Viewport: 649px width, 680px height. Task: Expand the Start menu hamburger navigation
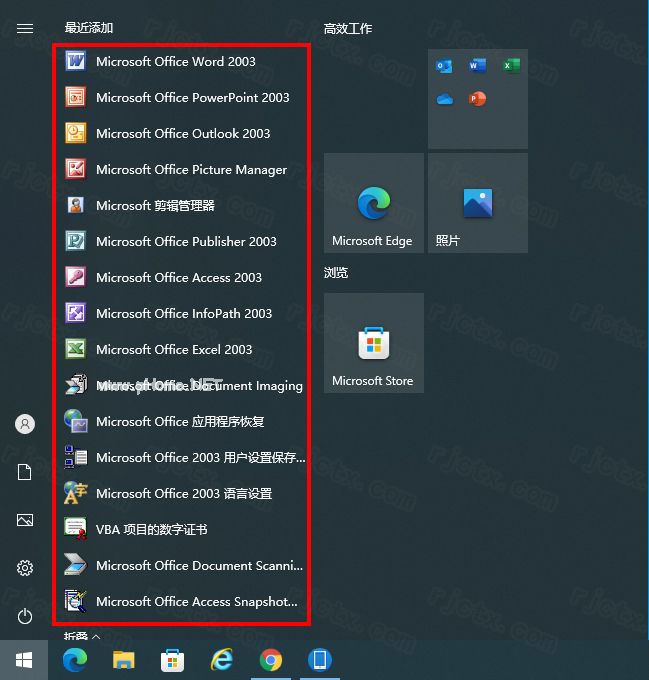(x=25, y=29)
